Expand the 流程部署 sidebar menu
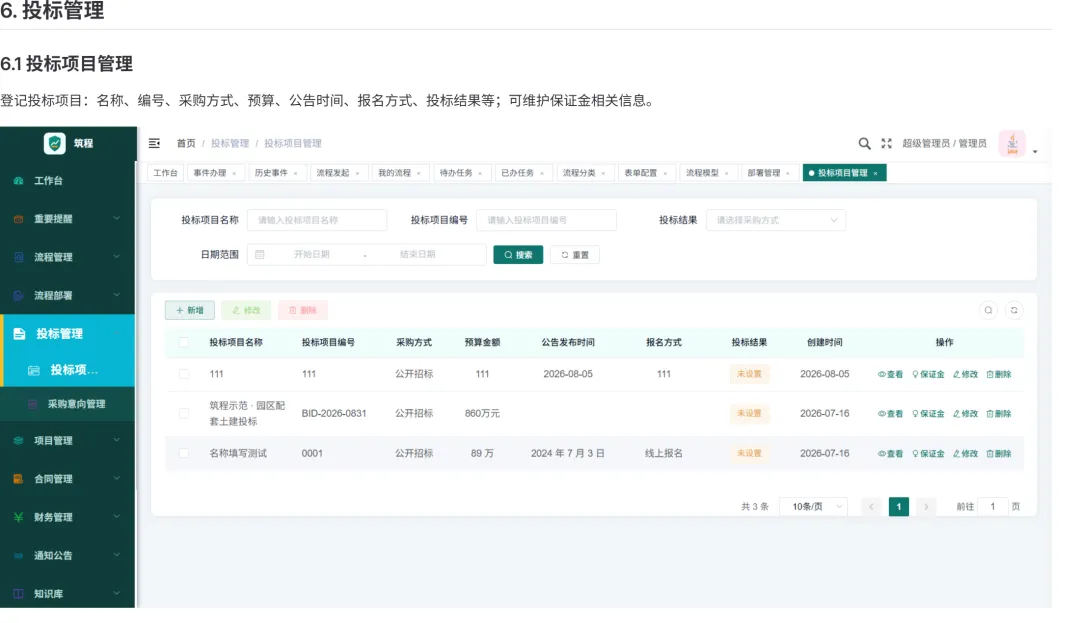Image resolution: width=1080 pixels, height=623 pixels. pos(68,295)
